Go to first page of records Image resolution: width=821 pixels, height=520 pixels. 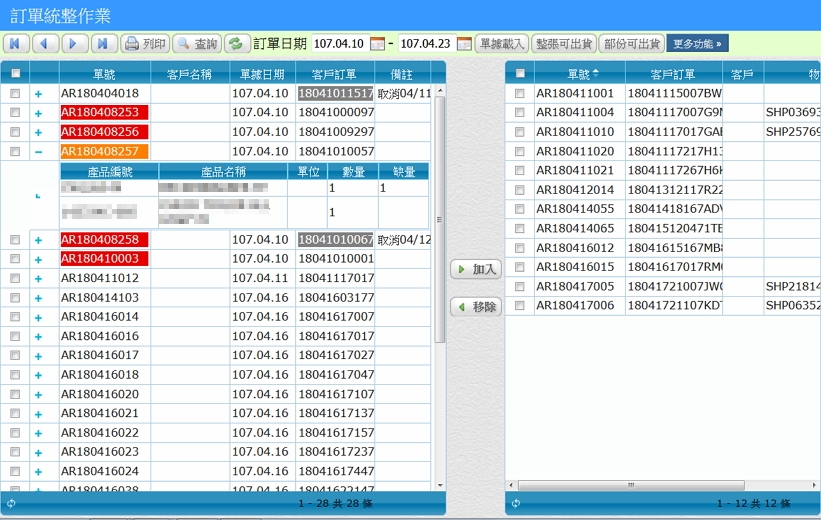pyautogui.click(x=17, y=44)
